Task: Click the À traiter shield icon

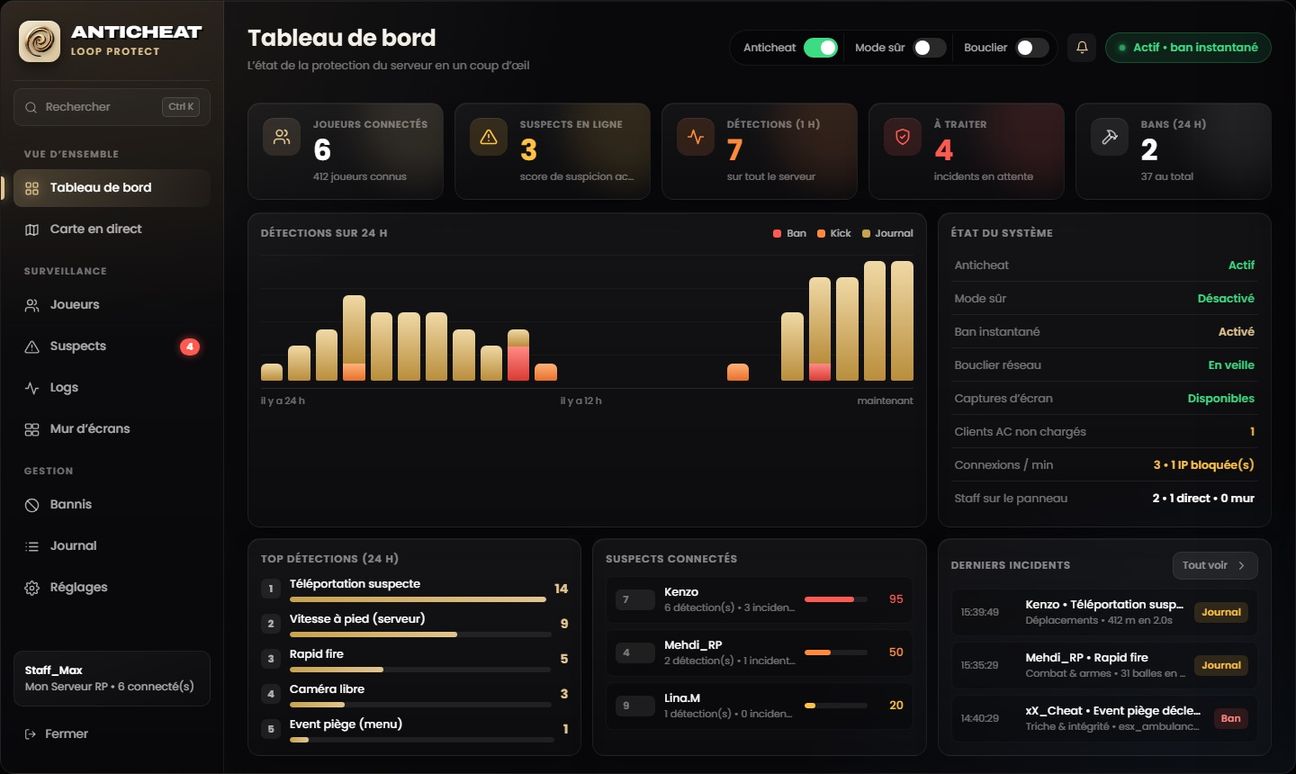Action: click(903, 137)
